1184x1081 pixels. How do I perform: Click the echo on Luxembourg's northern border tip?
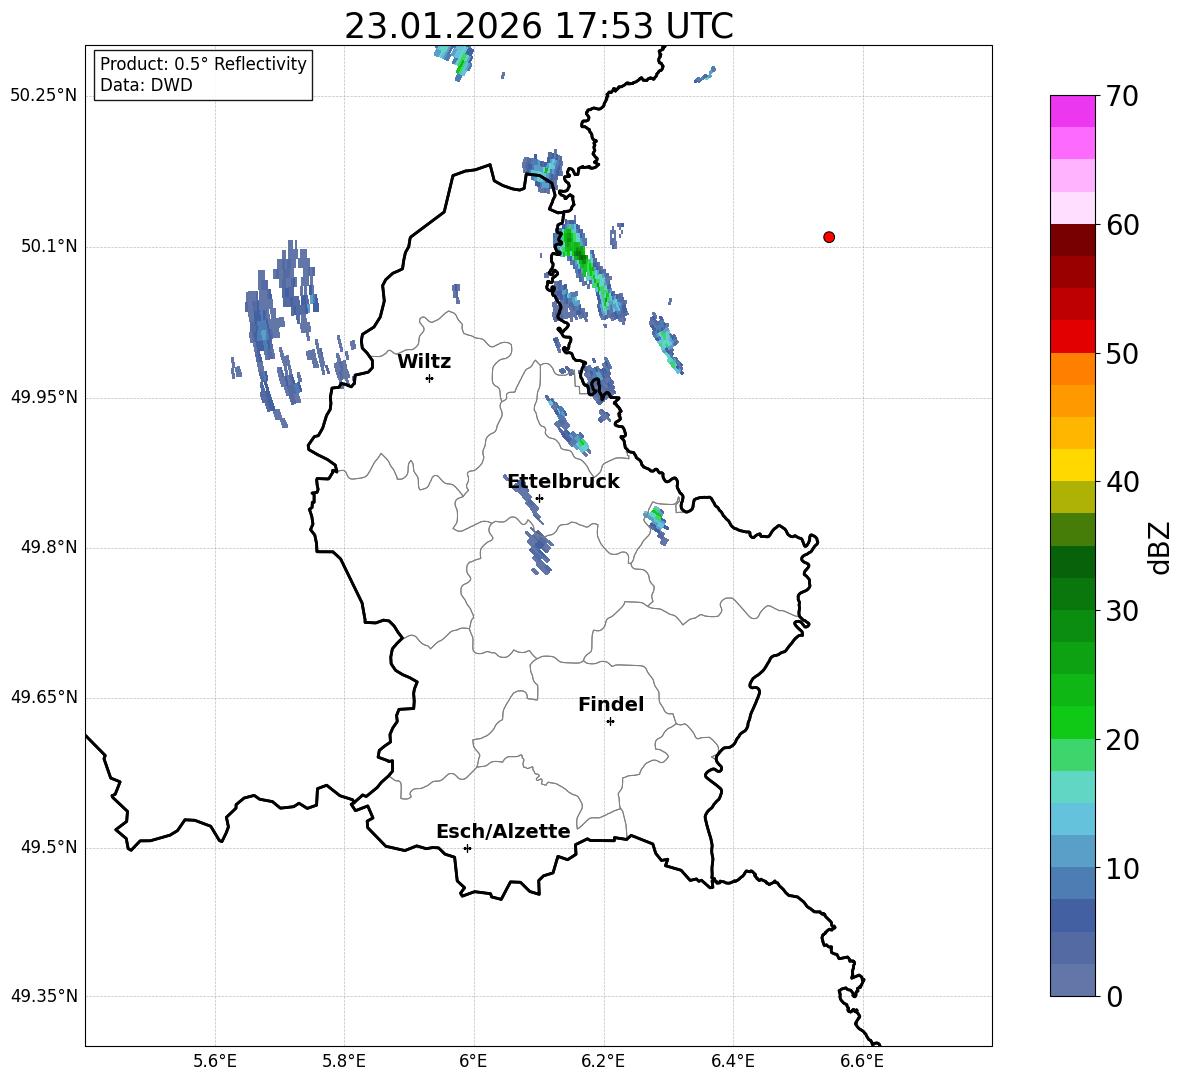tap(544, 171)
